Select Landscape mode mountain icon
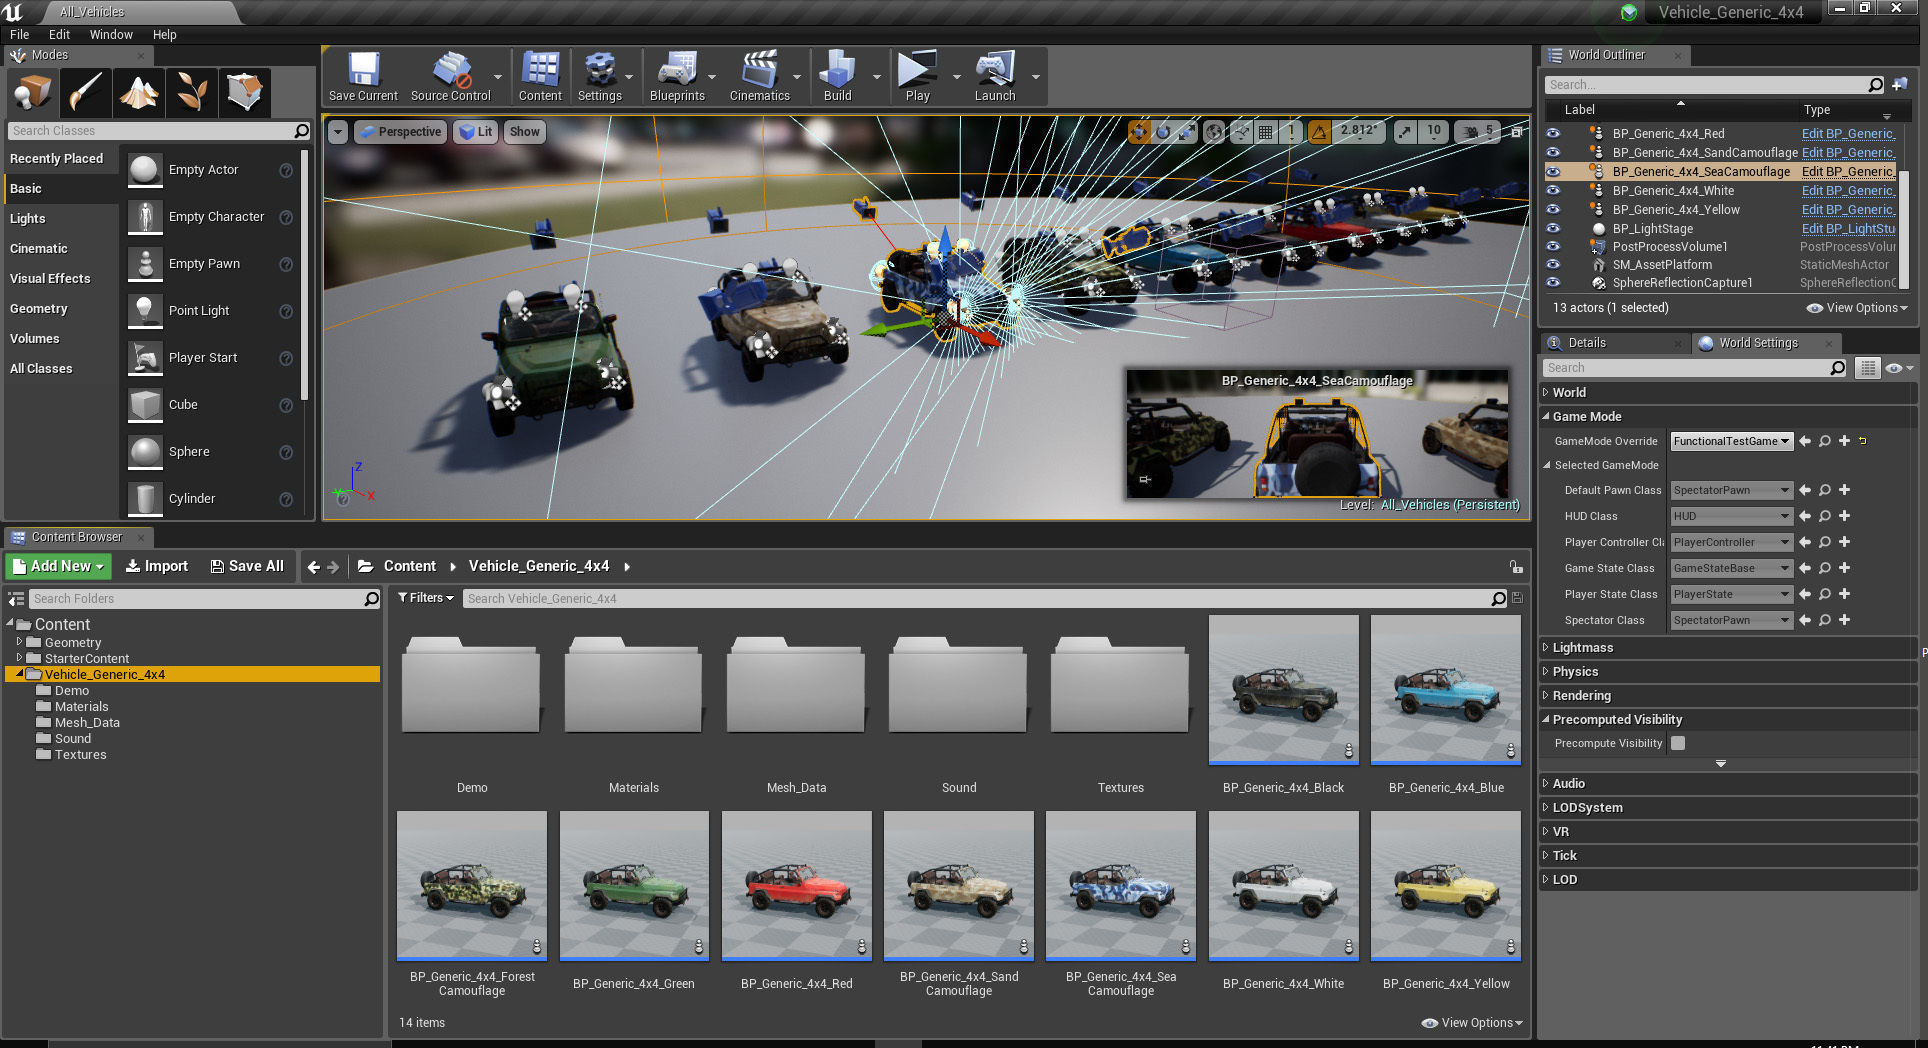This screenshot has width=1928, height=1048. tap(139, 93)
